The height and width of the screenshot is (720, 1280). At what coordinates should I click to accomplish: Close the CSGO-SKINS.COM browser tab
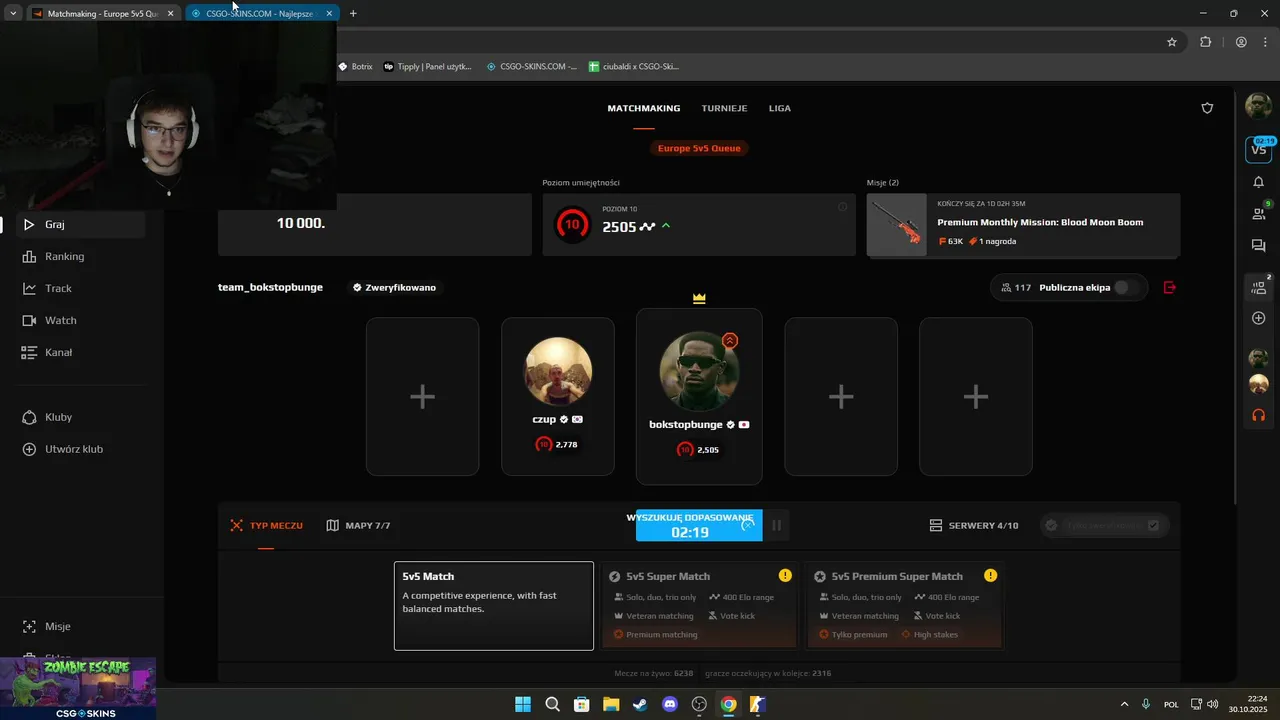329,14
